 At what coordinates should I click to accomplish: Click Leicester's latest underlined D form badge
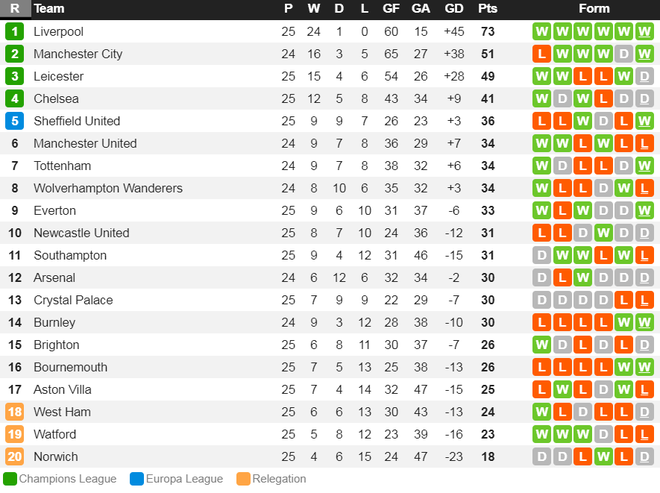[644, 77]
